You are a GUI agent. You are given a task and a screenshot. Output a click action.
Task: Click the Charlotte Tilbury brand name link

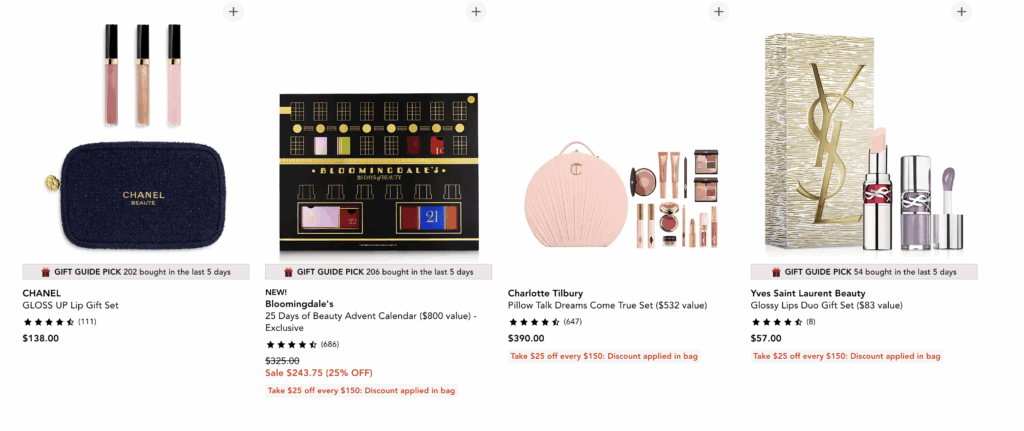tap(545, 293)
